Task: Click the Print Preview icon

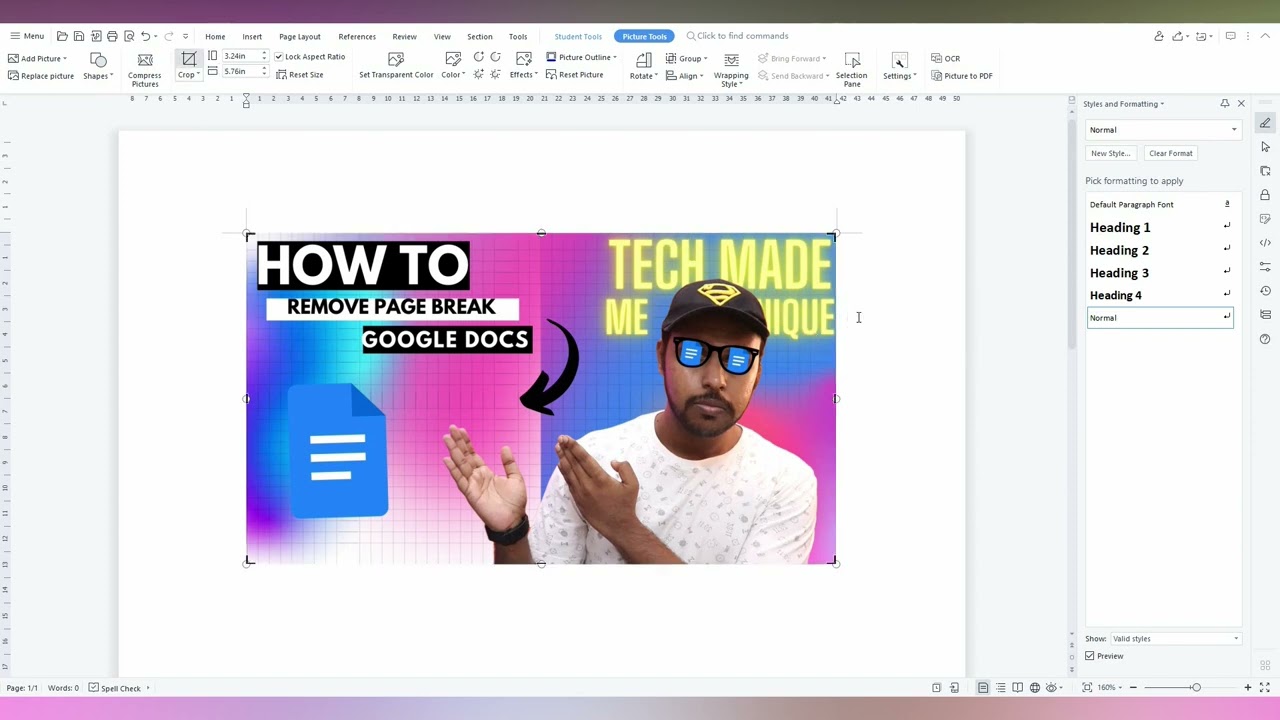Action: (129, 36)
